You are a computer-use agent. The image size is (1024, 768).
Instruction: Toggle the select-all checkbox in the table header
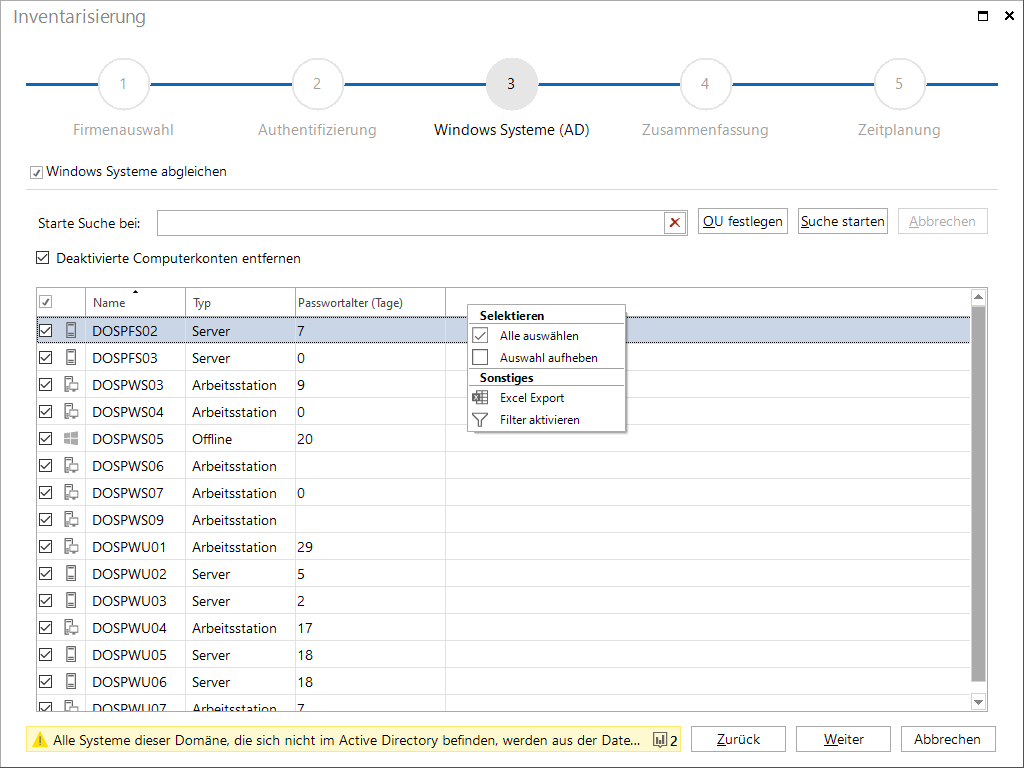tap(45, 302)
